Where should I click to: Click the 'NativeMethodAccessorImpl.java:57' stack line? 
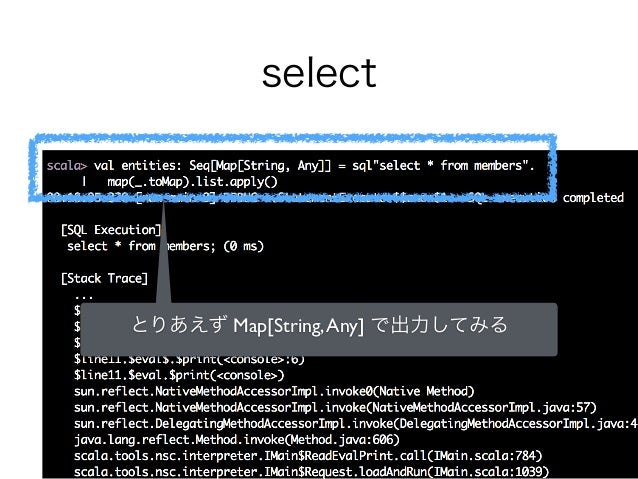click(x=335, y=408)
